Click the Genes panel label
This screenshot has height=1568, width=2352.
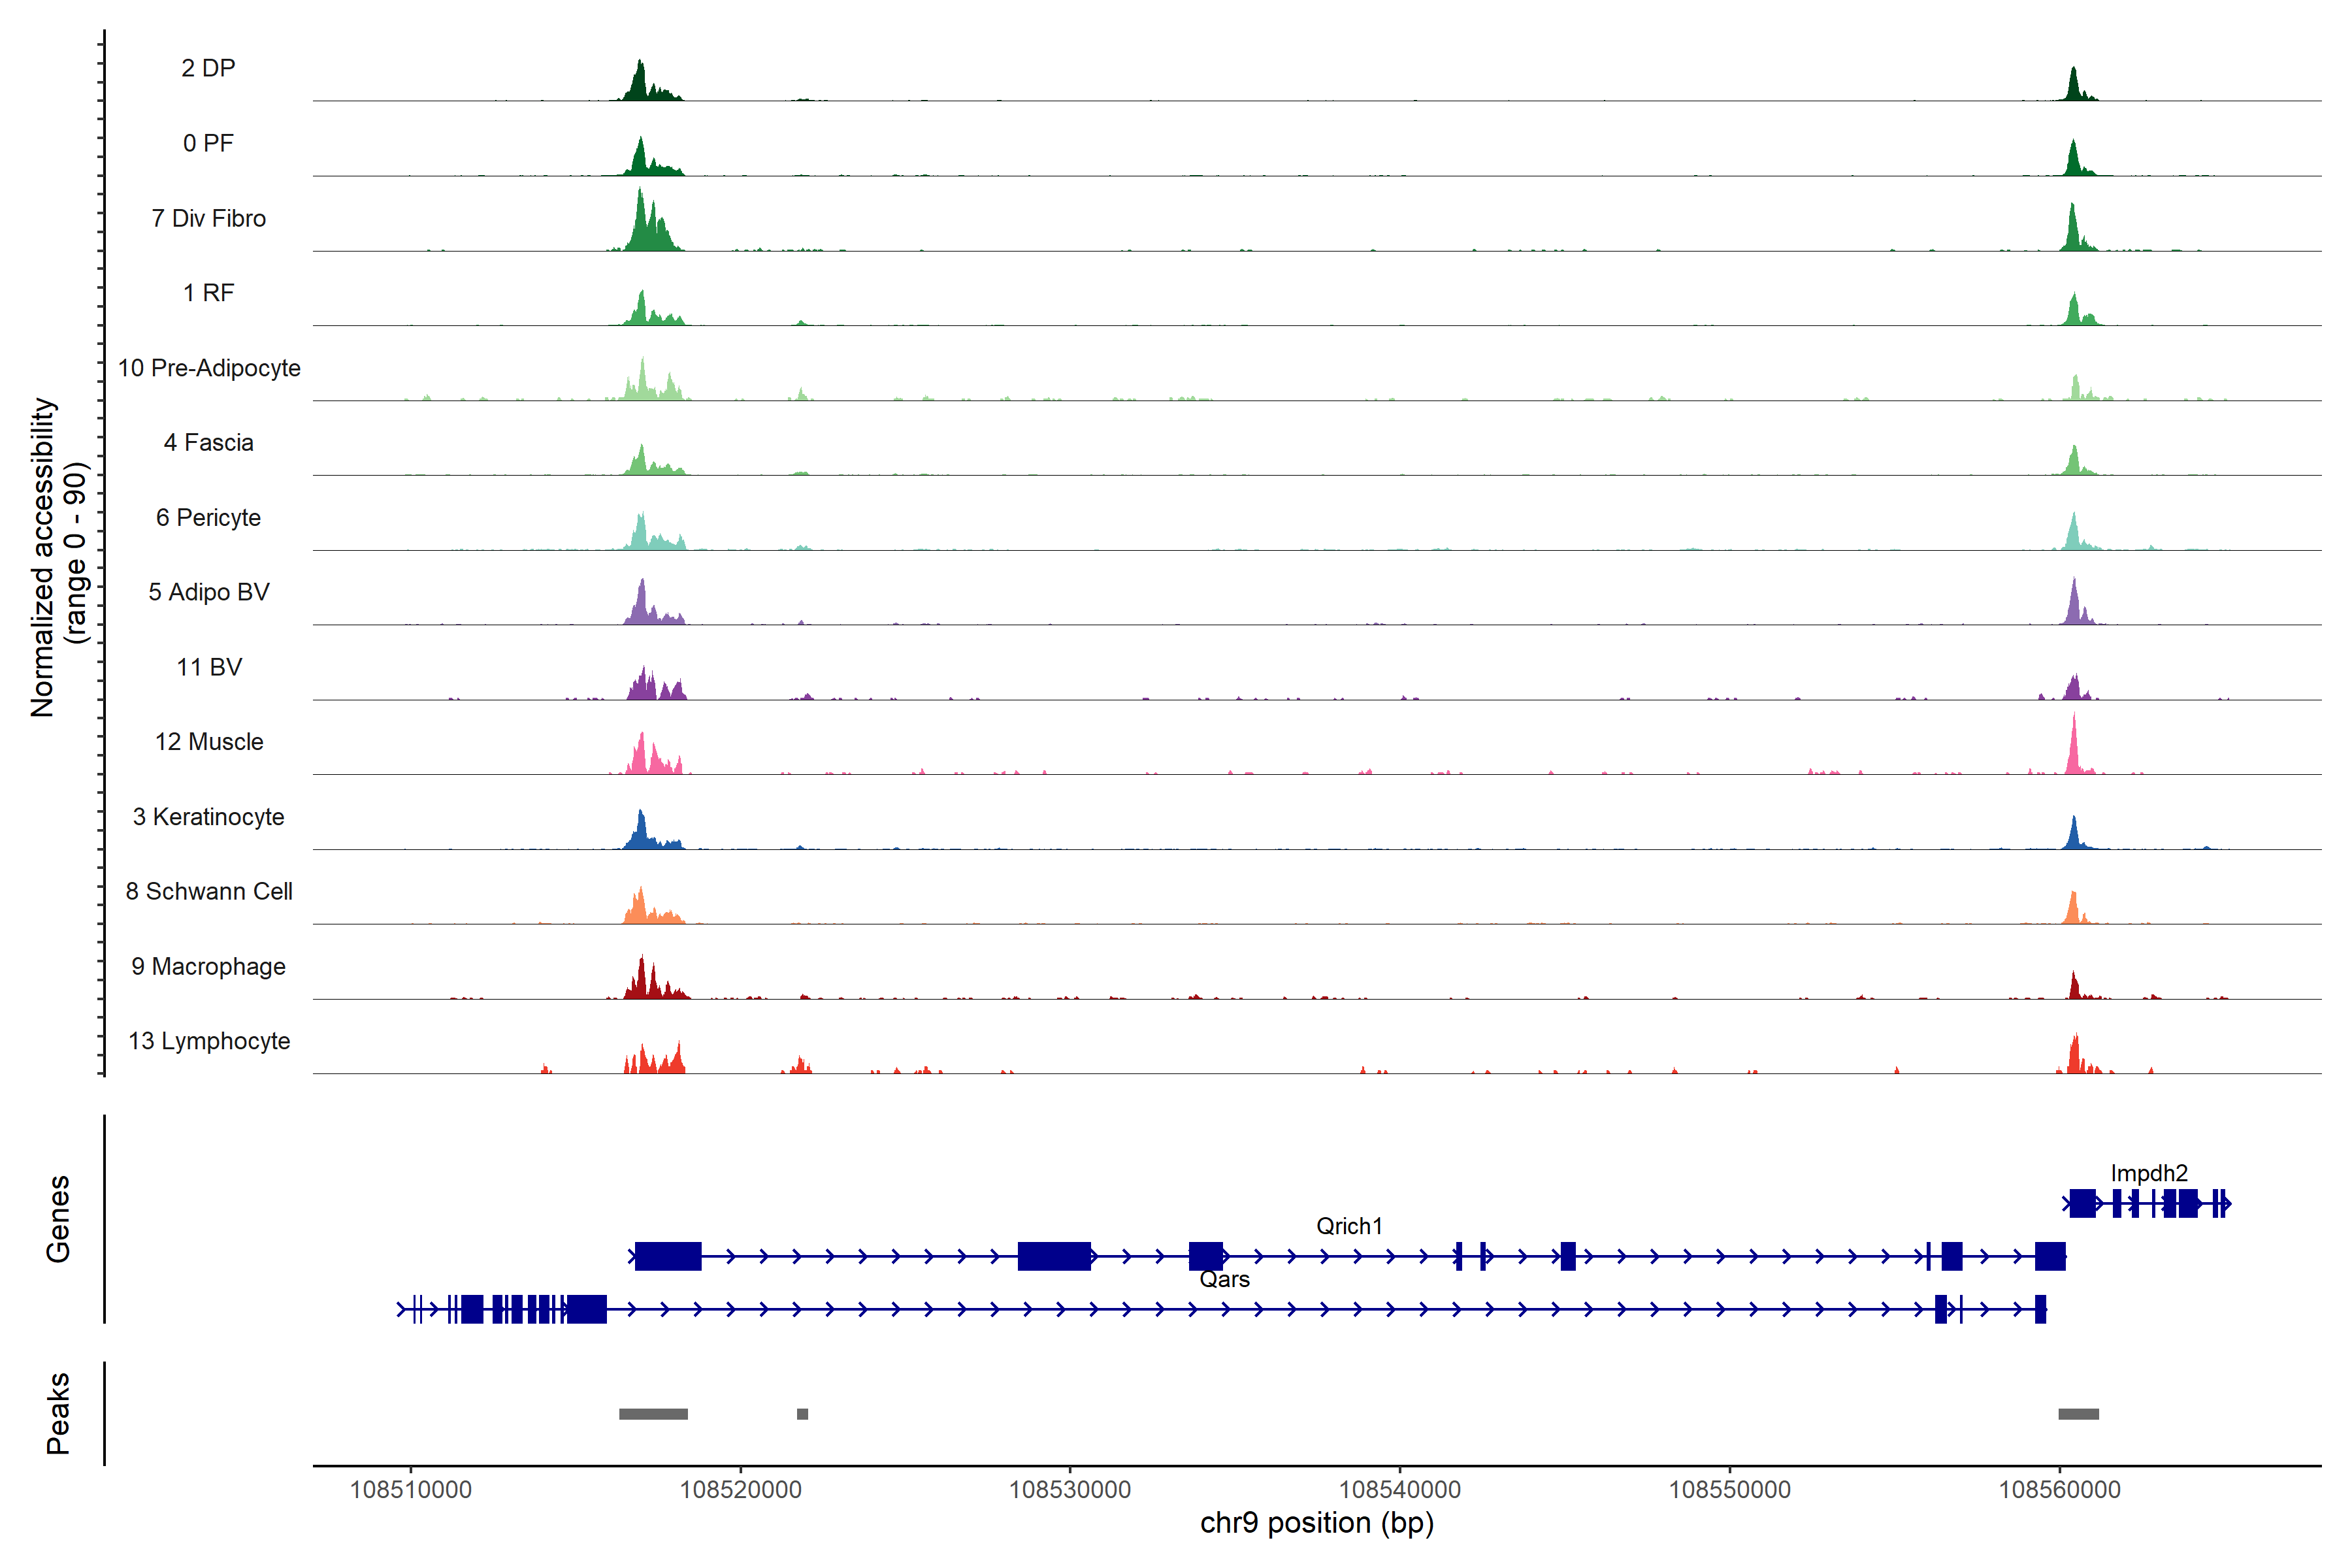pos(58,1219)
